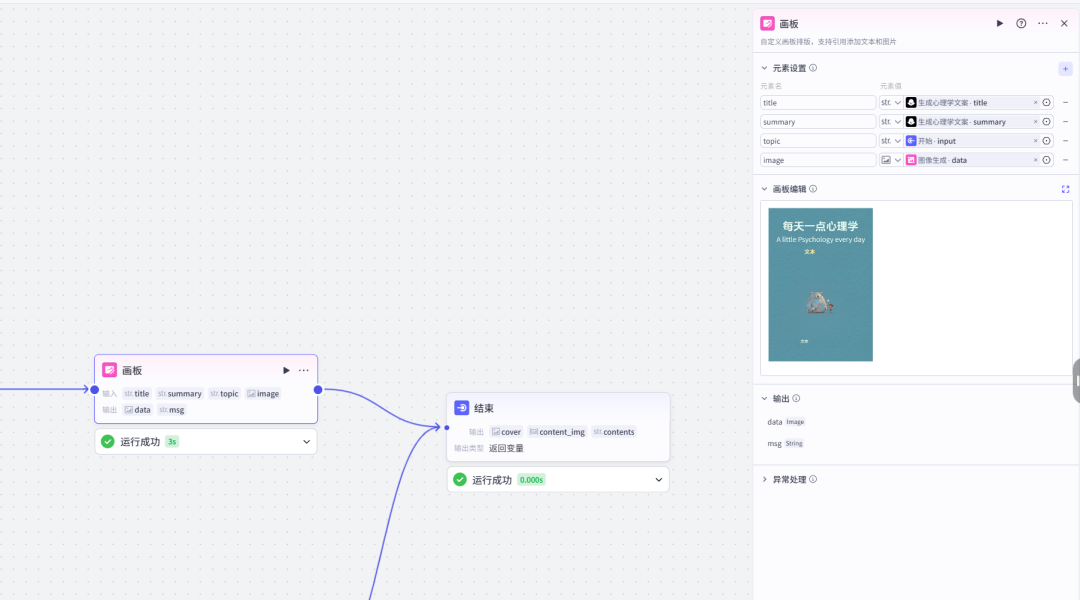
Task: Add a new element with plus button
Action: [1066, 69]
